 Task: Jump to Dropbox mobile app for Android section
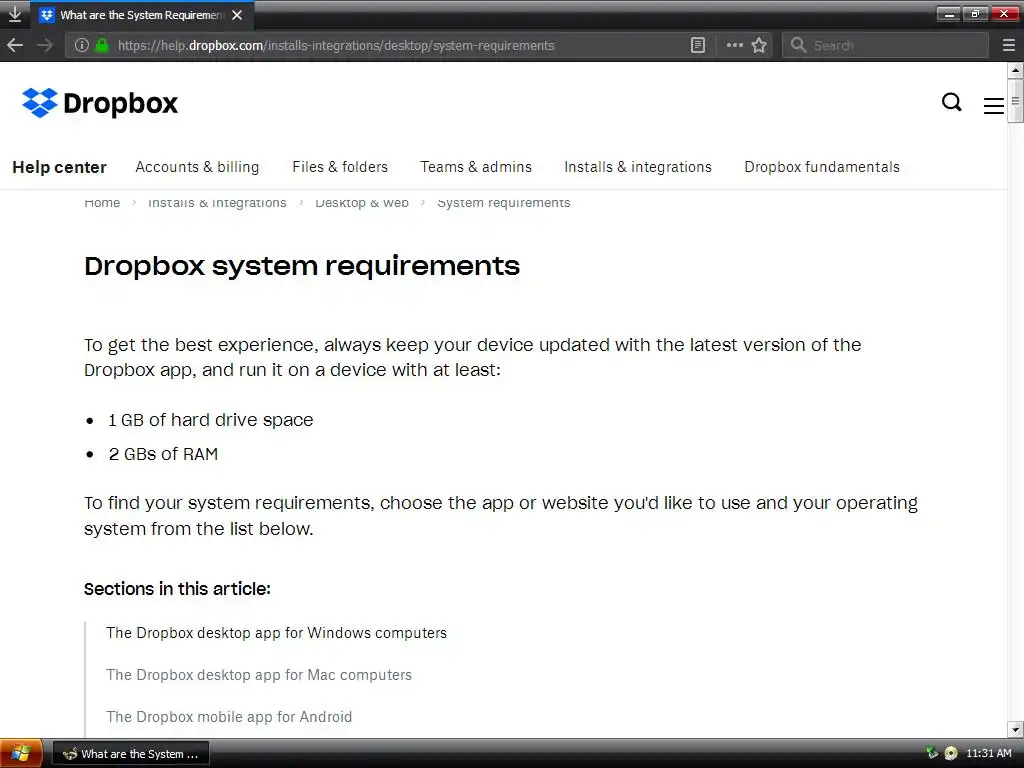point(229,716)
